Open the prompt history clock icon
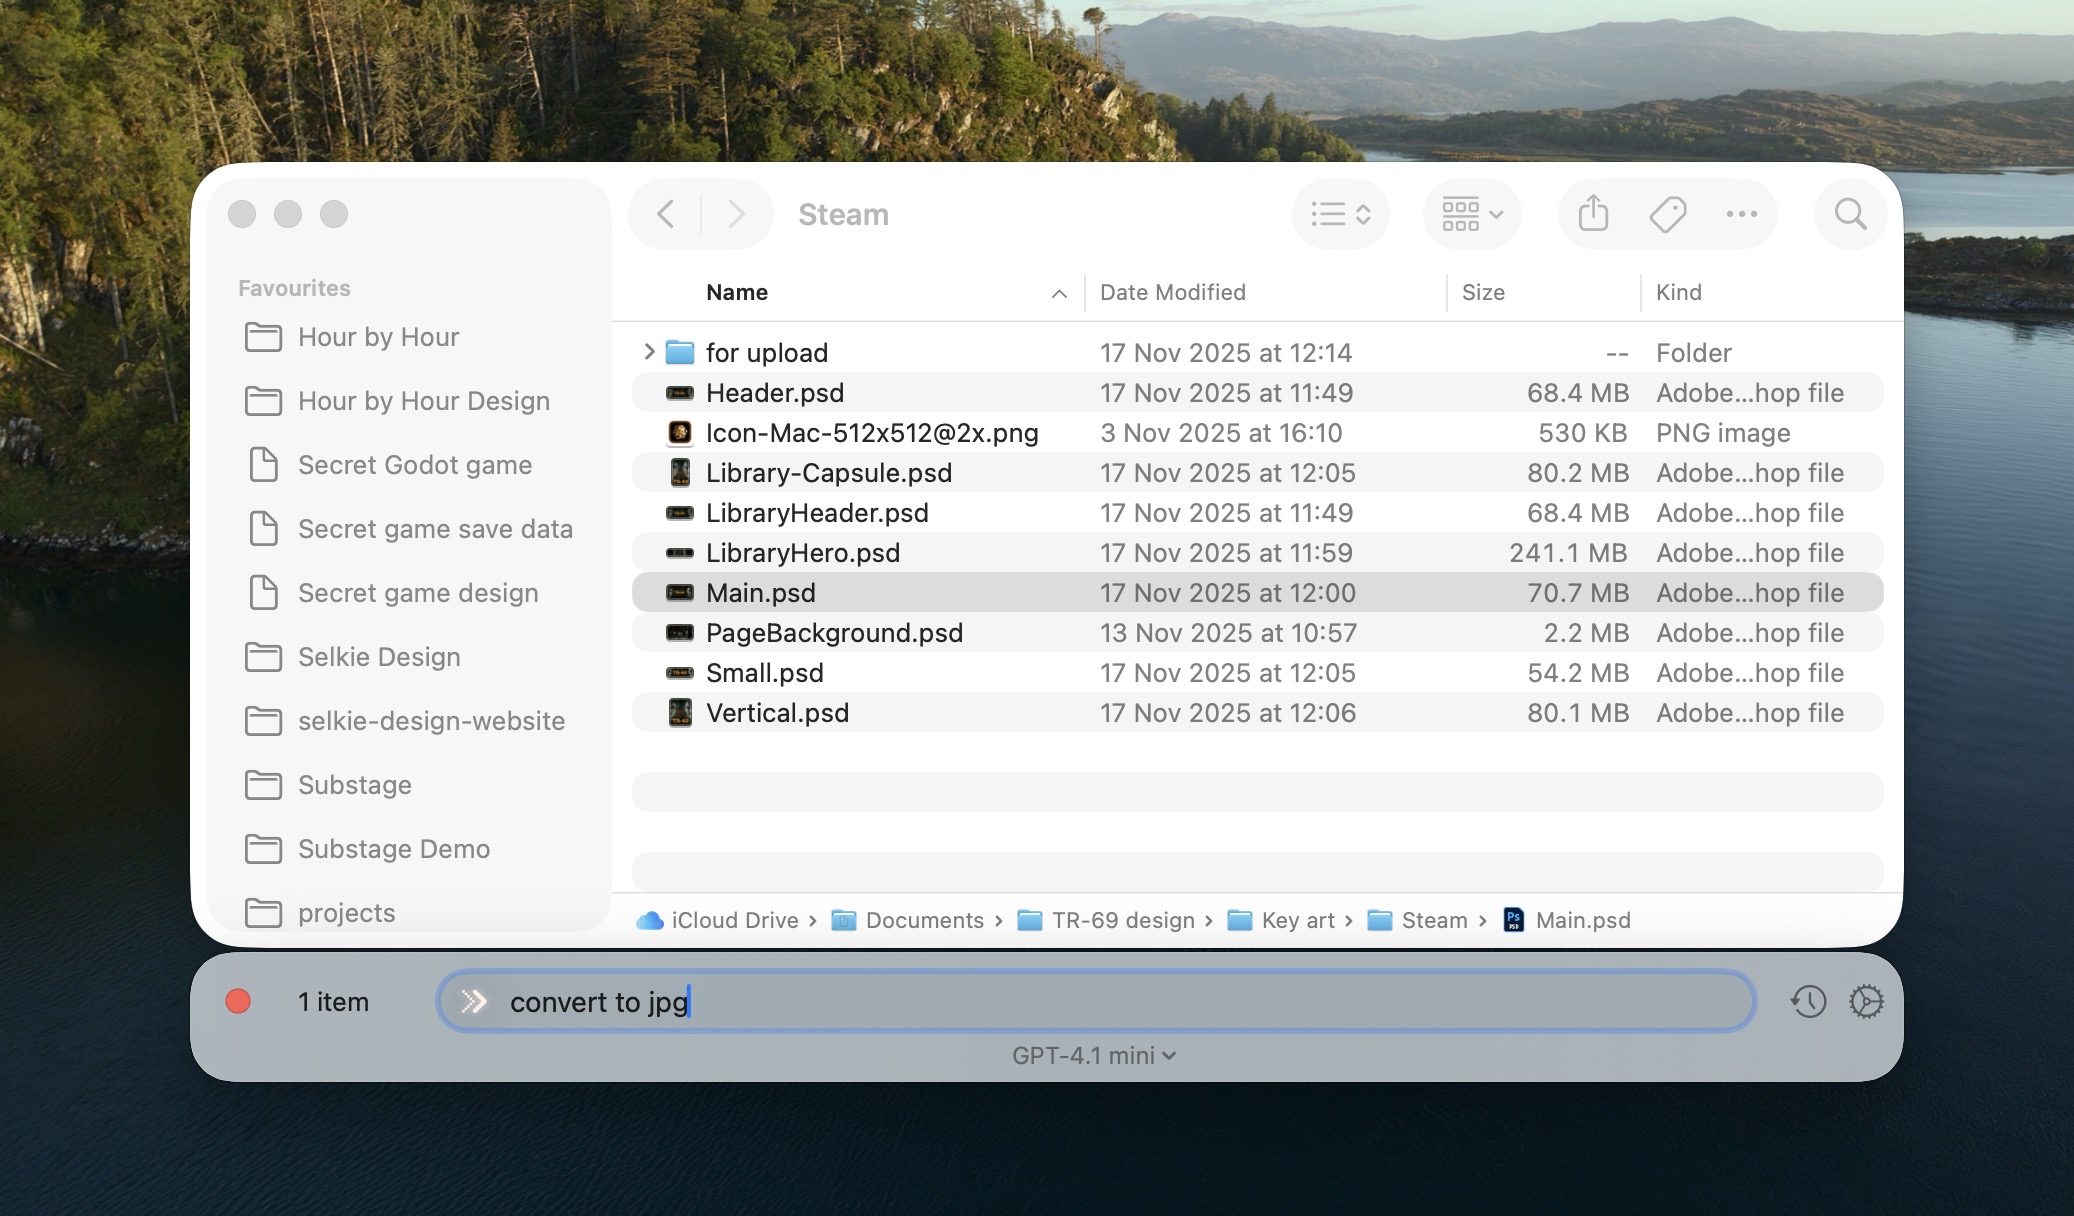 1808,1001
